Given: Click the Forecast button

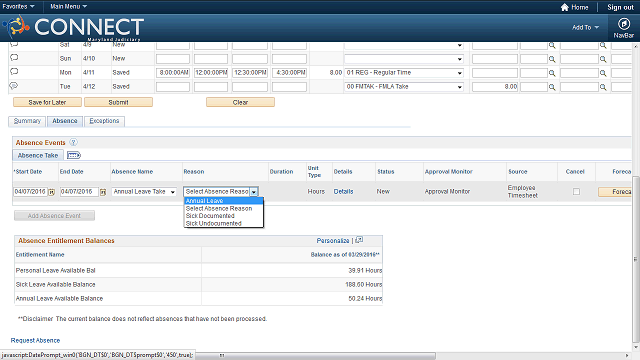Looking at the screenshot, I should click(x=616, y=191).
